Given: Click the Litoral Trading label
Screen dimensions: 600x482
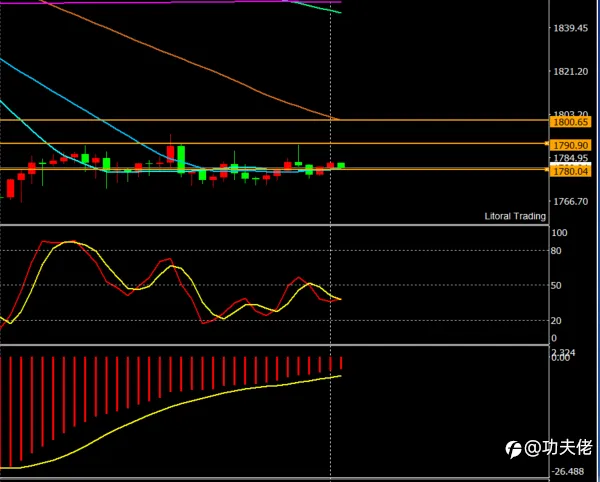Looking at the screenshot, I should pyautogui.click(x=515, y=216).
